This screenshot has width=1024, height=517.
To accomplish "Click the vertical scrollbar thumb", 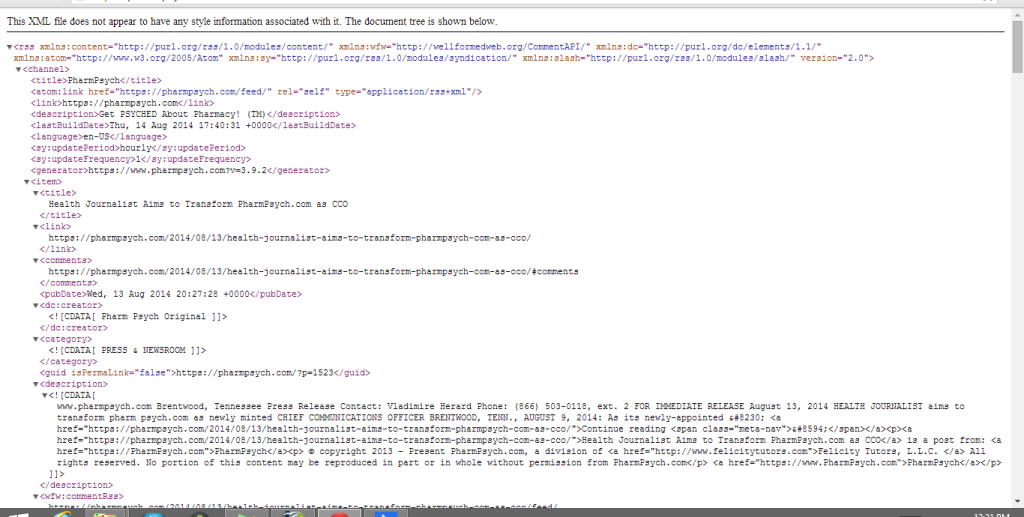I will pyautogui.click(x=1017, y=46).
